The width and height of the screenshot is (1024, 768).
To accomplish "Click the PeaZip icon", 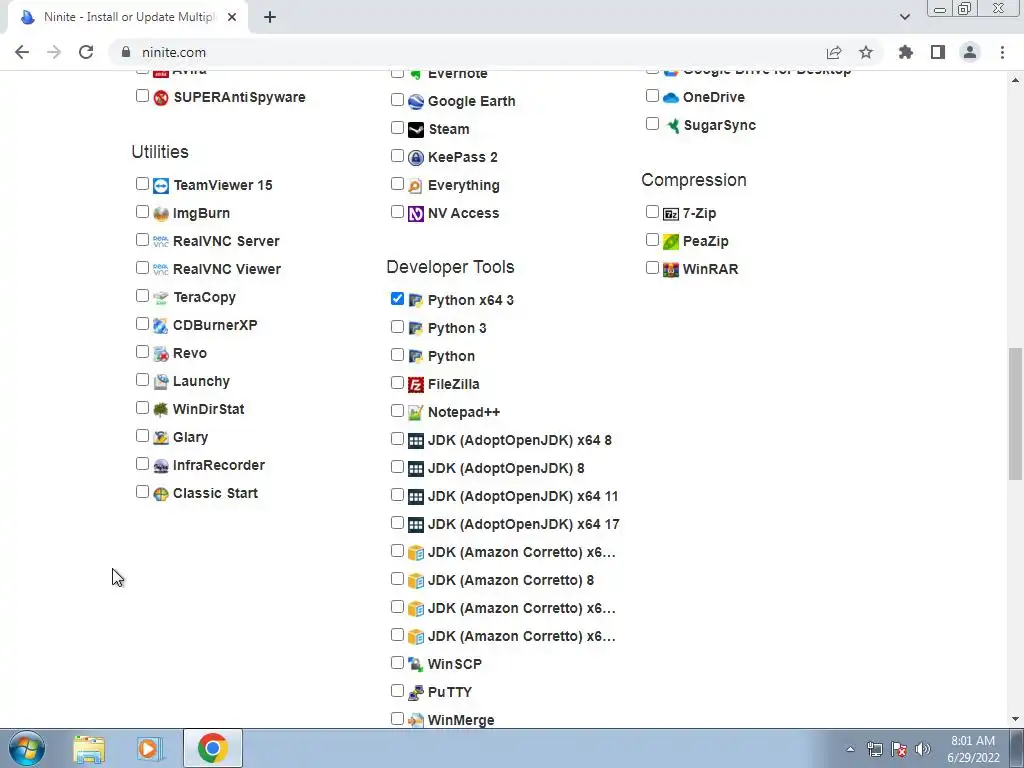I will click(671, 242).
